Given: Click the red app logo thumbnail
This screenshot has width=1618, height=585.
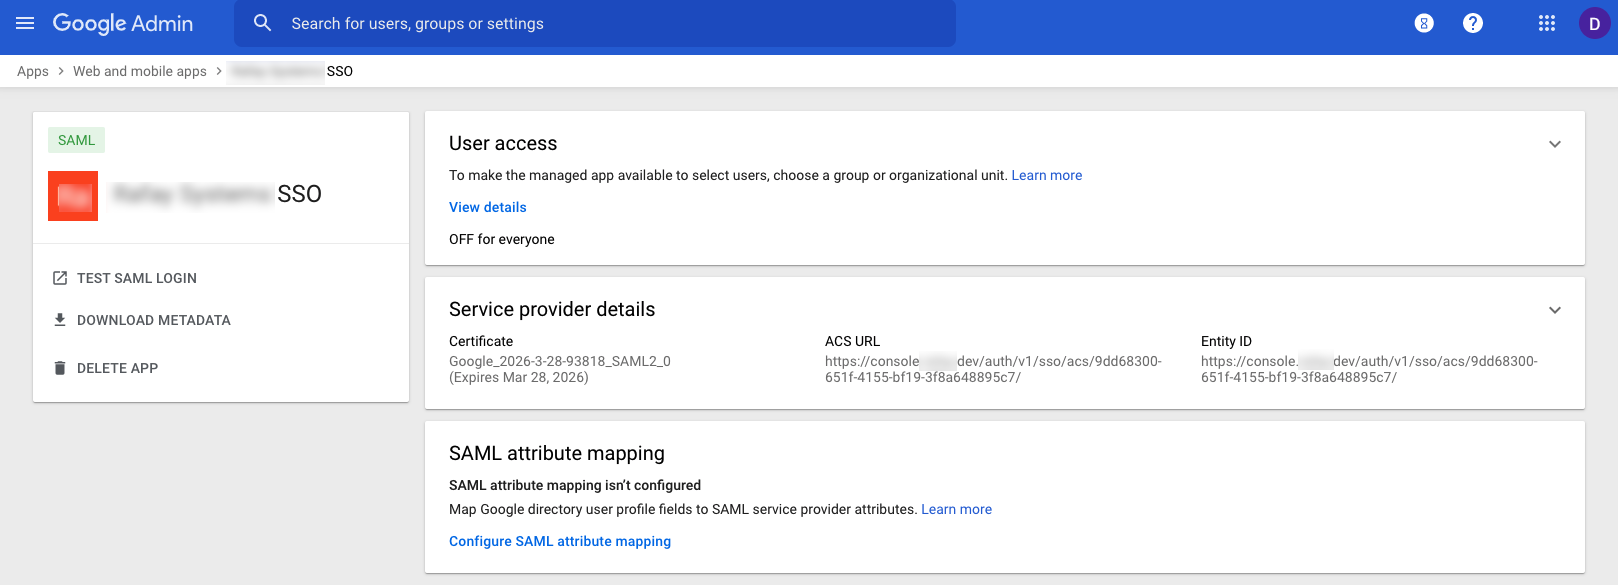Looking at the screenshot, I should pos(73,196).
